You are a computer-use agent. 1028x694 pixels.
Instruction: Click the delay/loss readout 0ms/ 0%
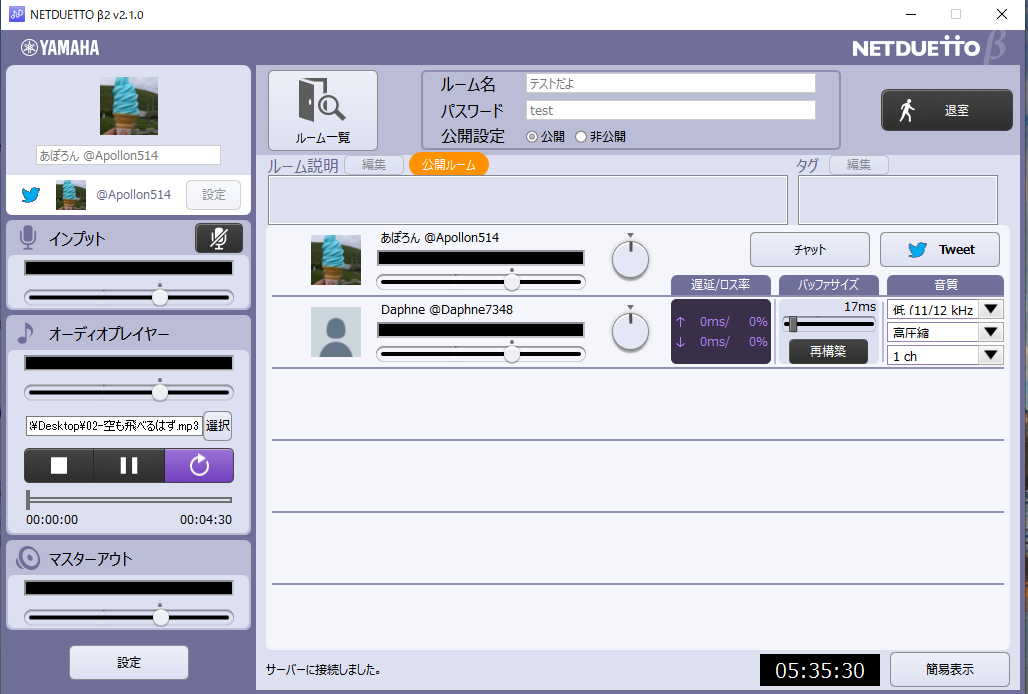point(721,332)
